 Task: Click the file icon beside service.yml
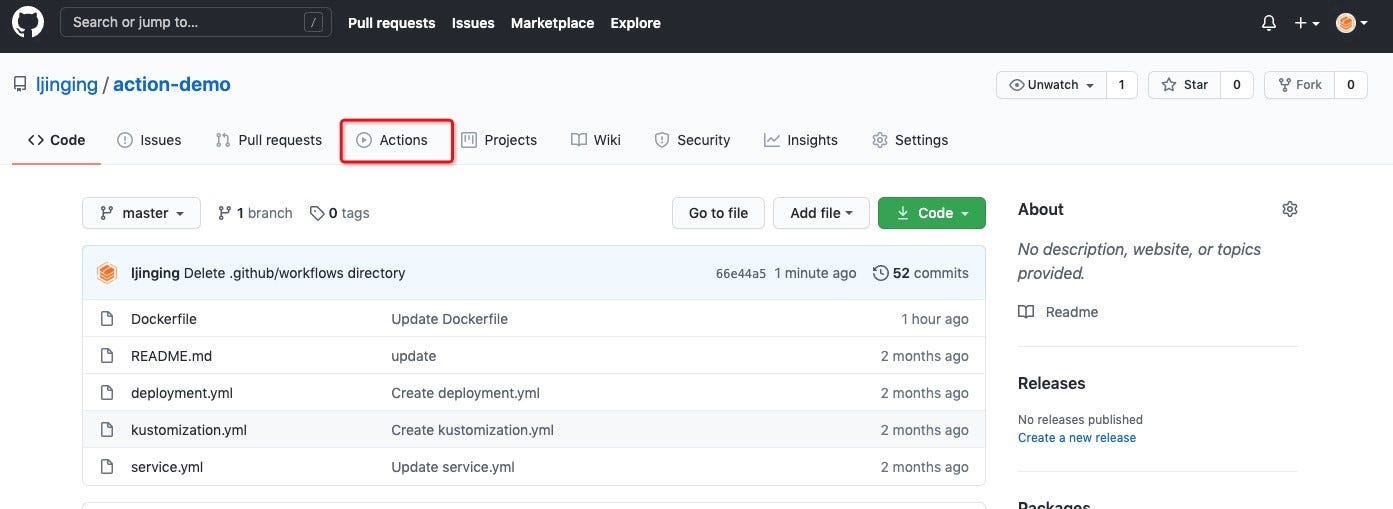107,467
